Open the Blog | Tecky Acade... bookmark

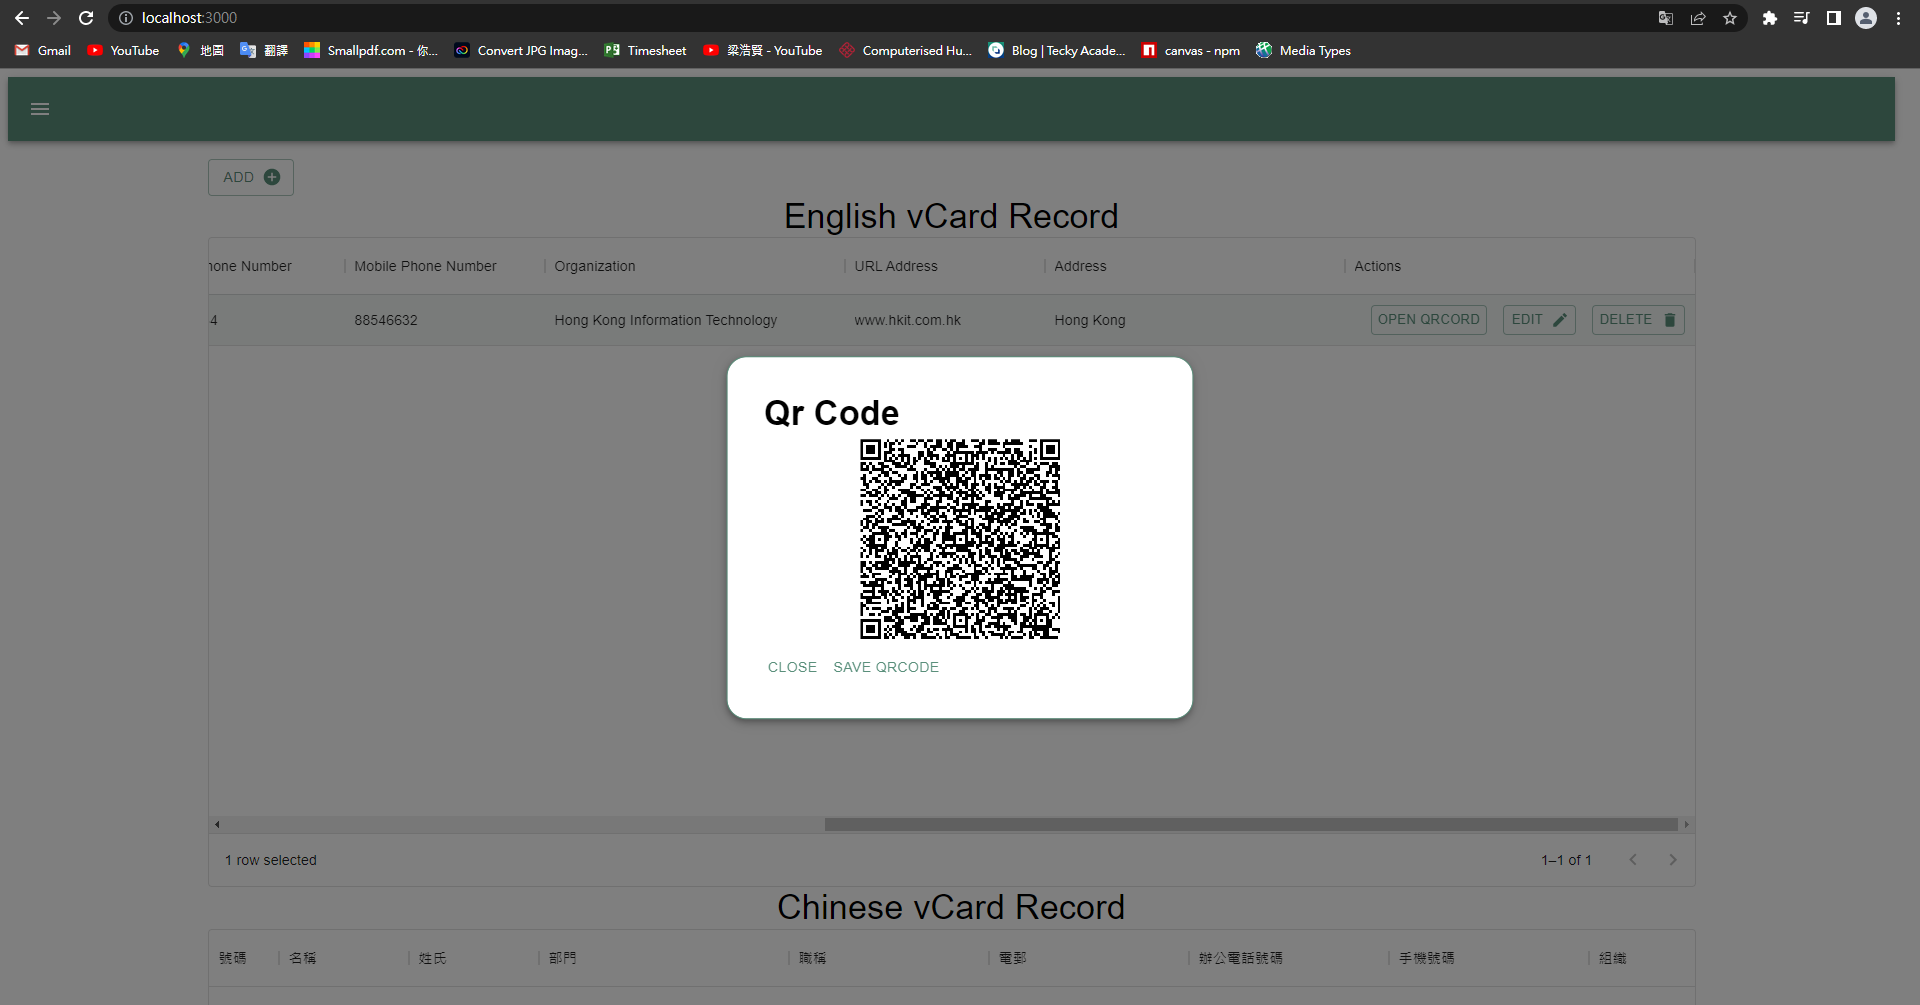1057,50
